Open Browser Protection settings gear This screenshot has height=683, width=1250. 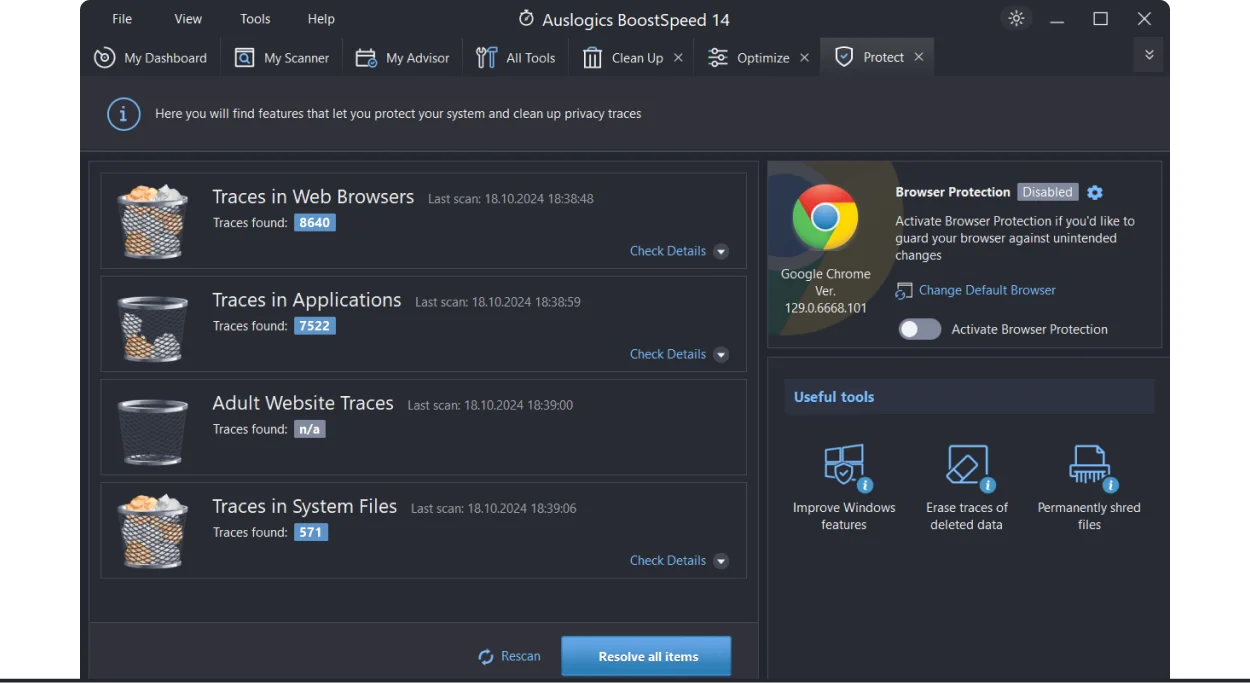[1095, 192]
